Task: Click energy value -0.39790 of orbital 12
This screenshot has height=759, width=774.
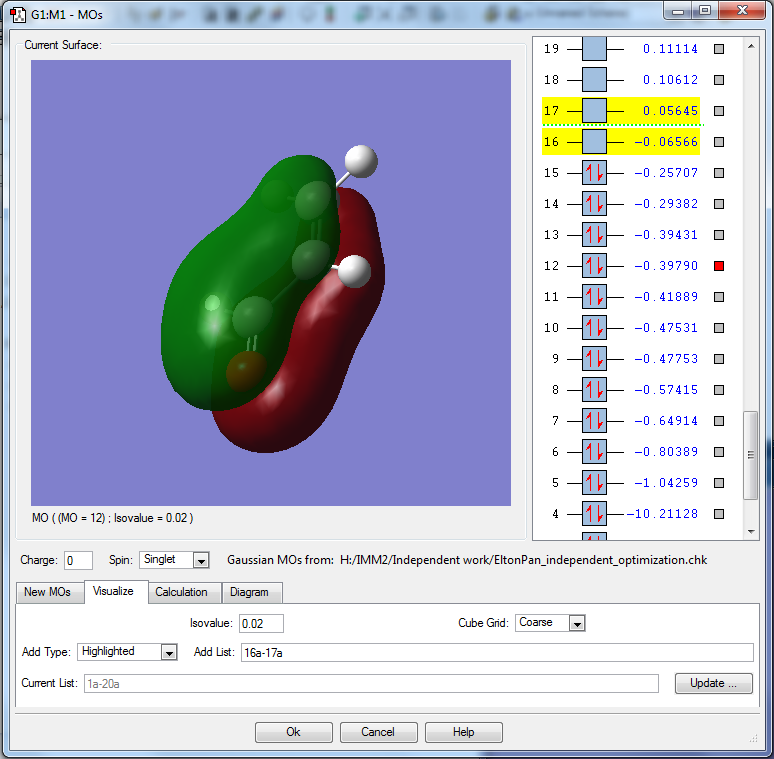Action: coord(666,266)
